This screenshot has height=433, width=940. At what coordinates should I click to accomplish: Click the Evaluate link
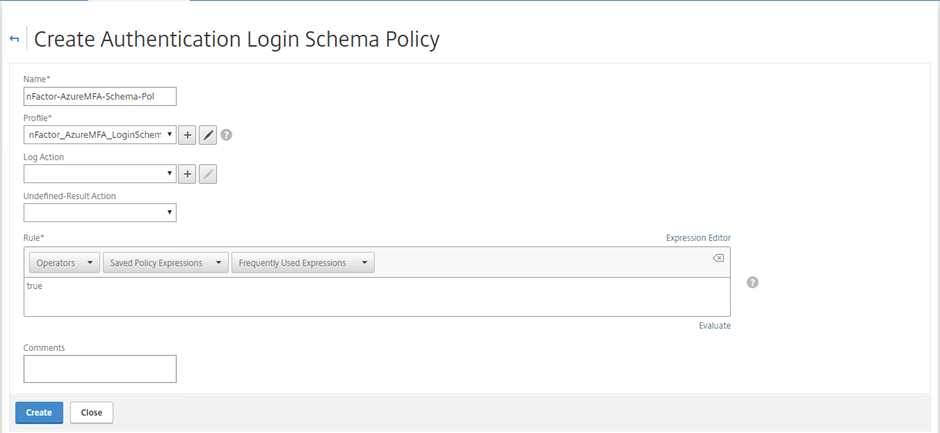[x=715, y=326]
